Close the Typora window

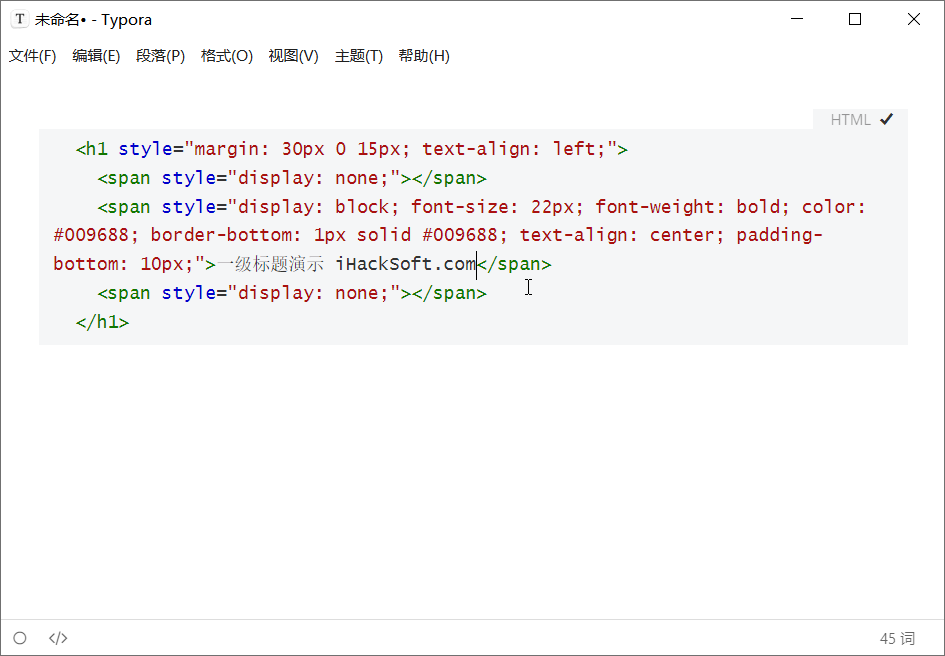(914, 19)
